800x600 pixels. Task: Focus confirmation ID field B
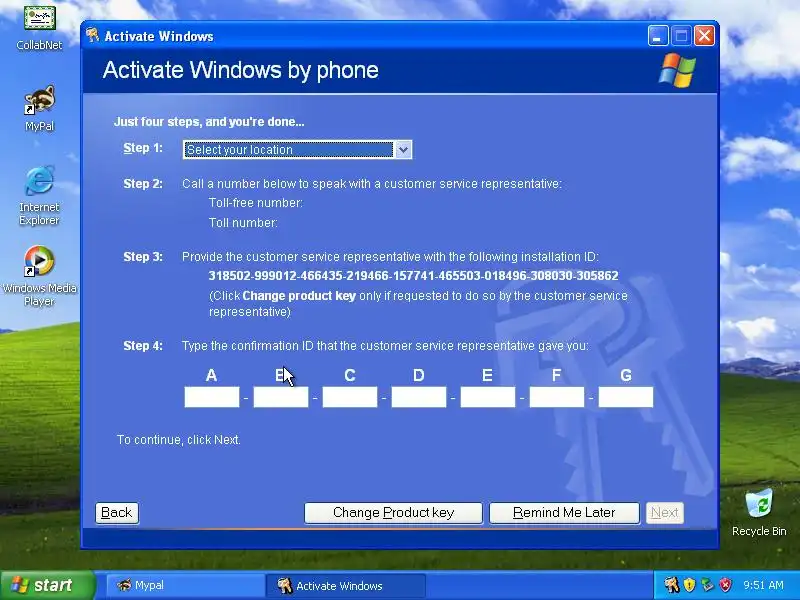click(281, 397)
